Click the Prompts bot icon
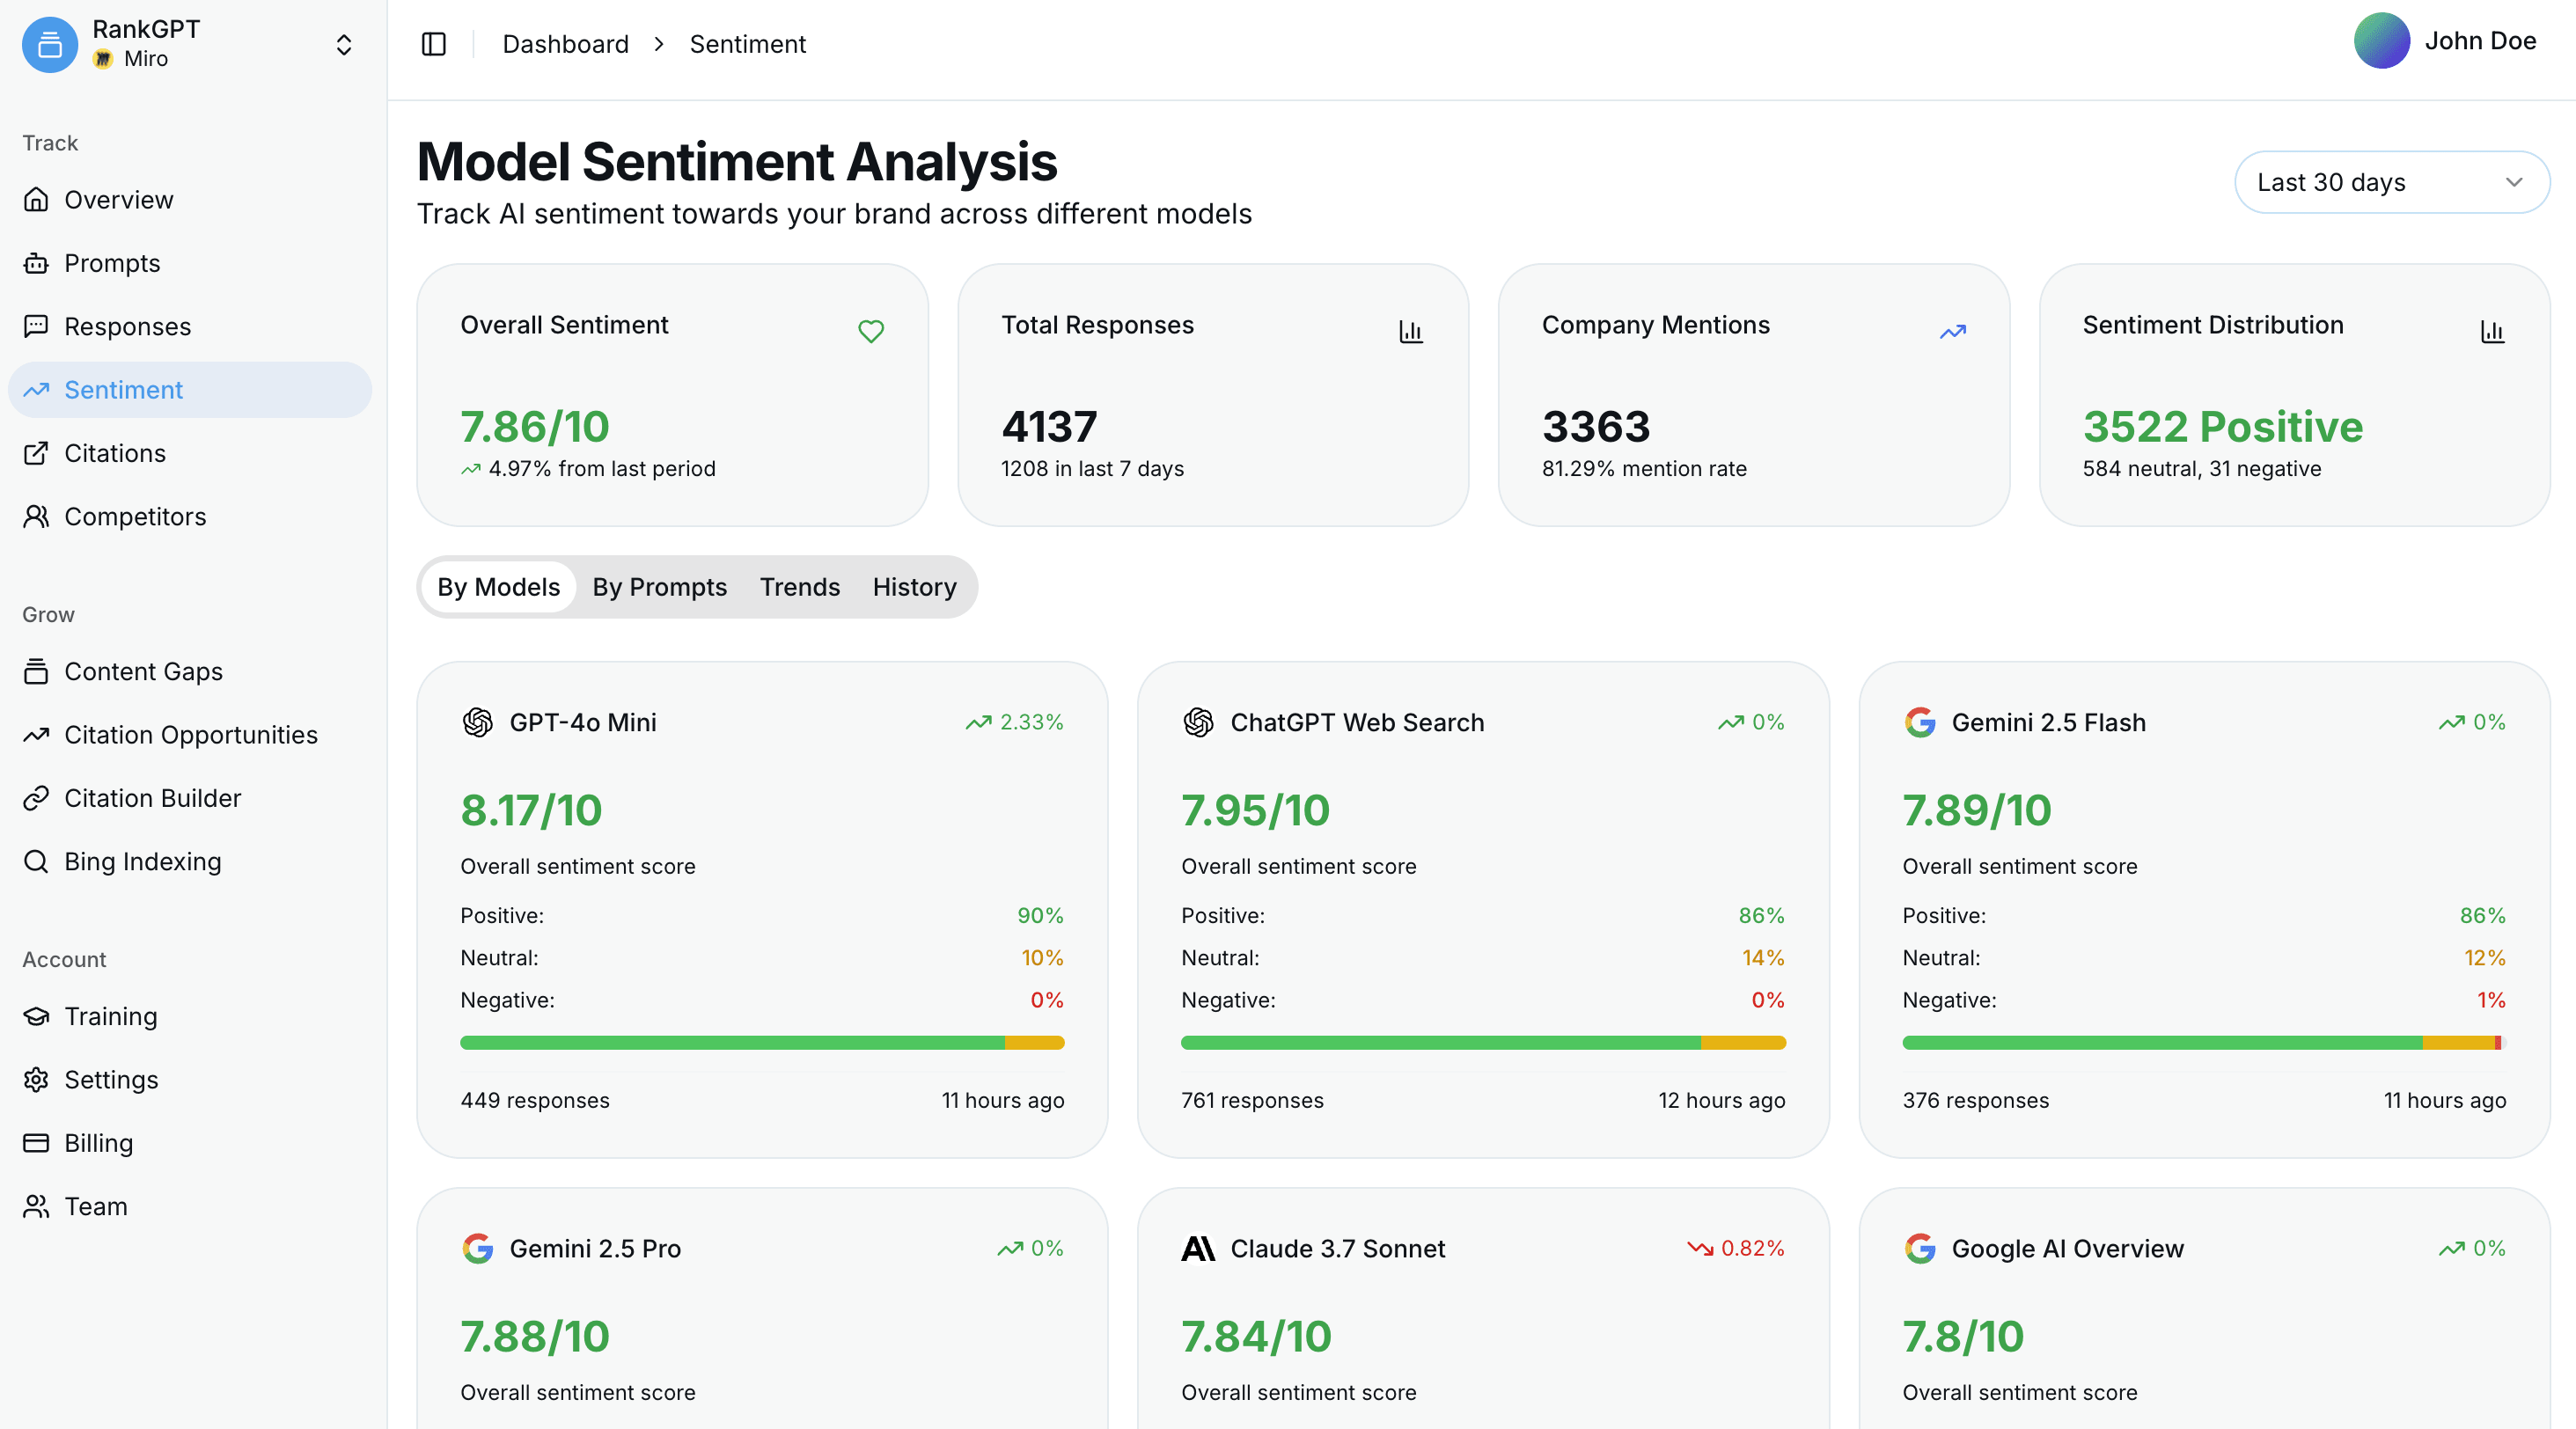This screenshot has width=2576, height=1429. tap(36, 263)
